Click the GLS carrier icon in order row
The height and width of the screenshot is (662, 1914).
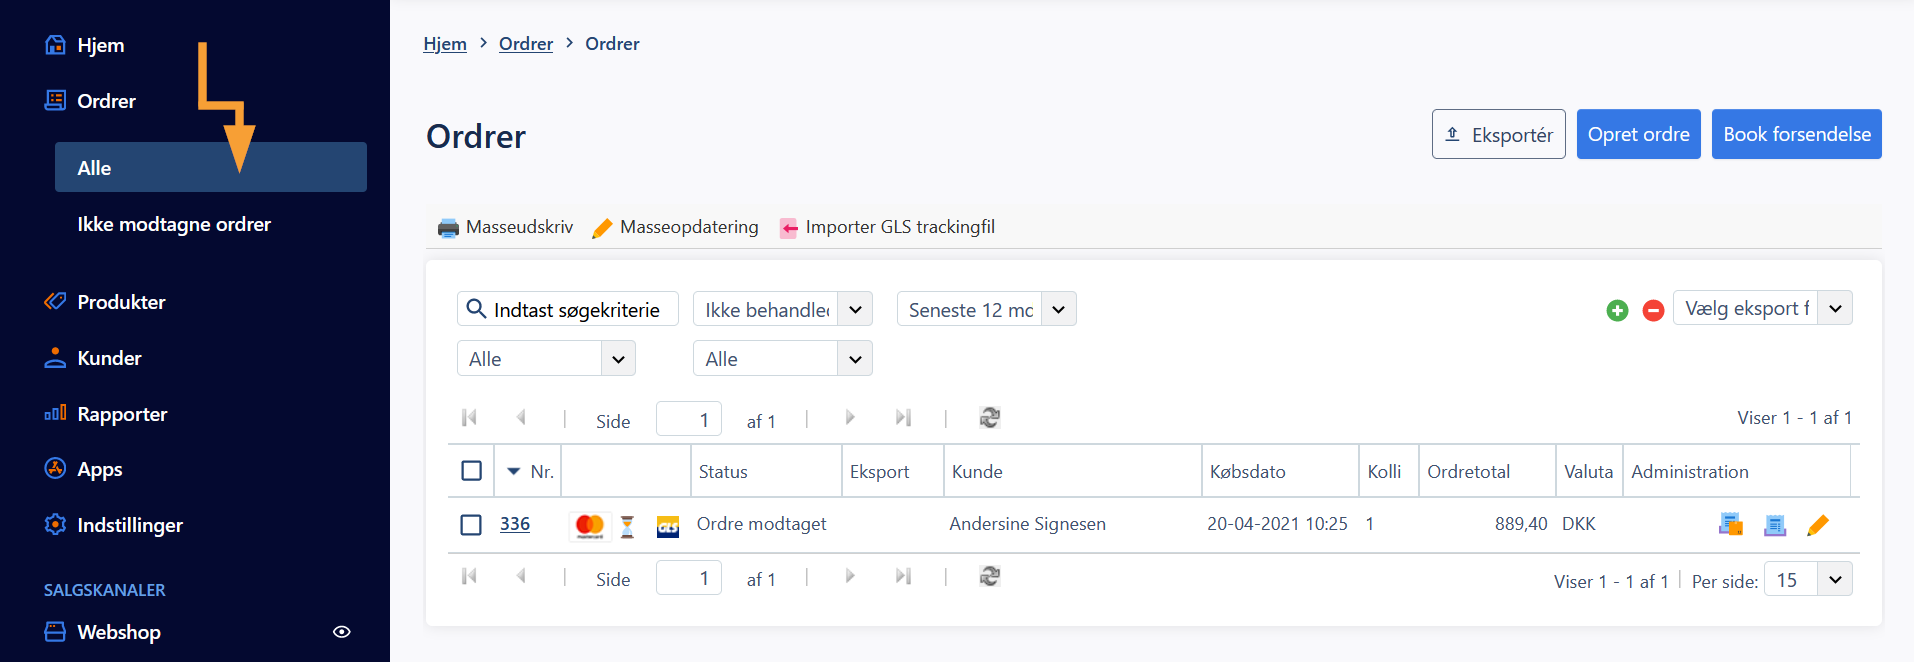(x=667, y=526)
